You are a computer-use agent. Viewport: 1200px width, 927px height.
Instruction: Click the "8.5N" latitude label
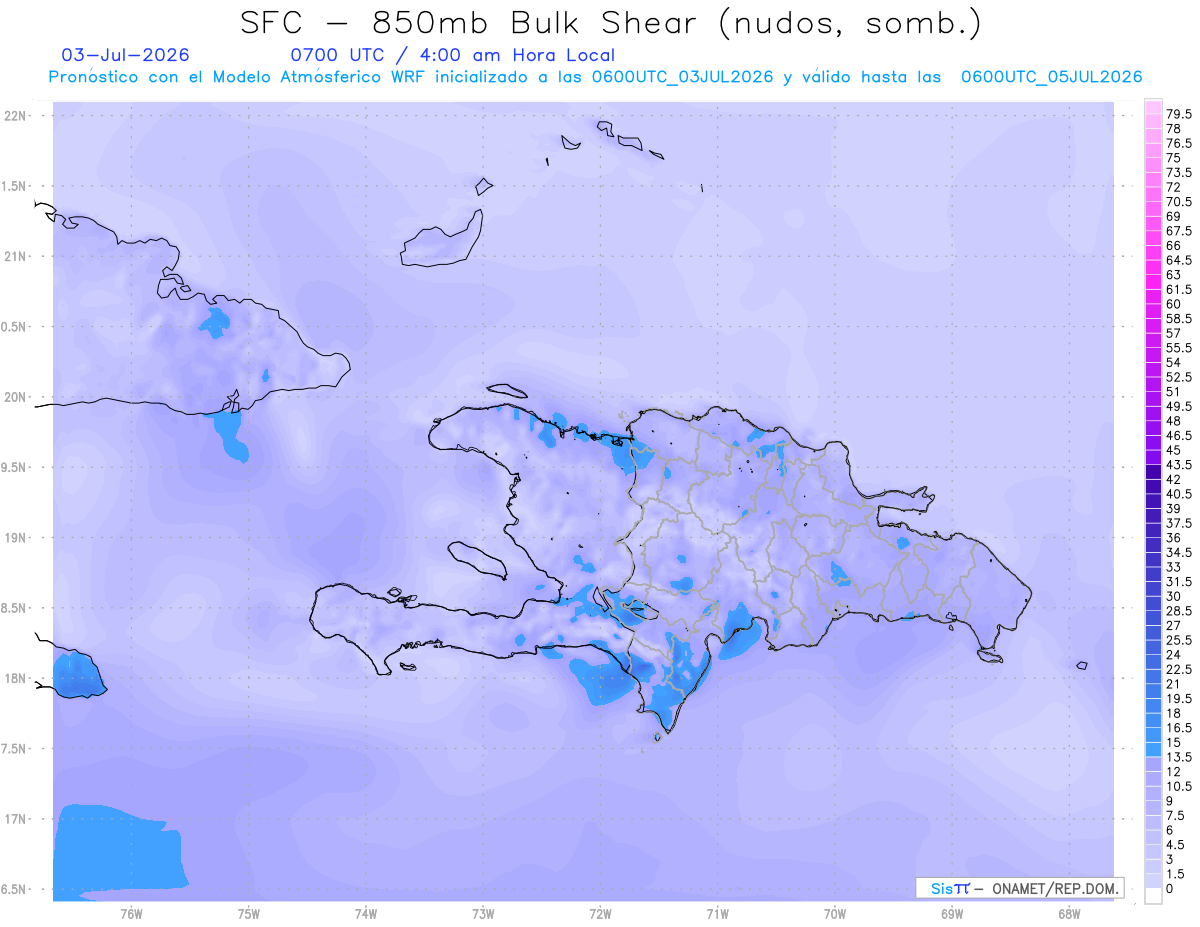pos(15,608)
